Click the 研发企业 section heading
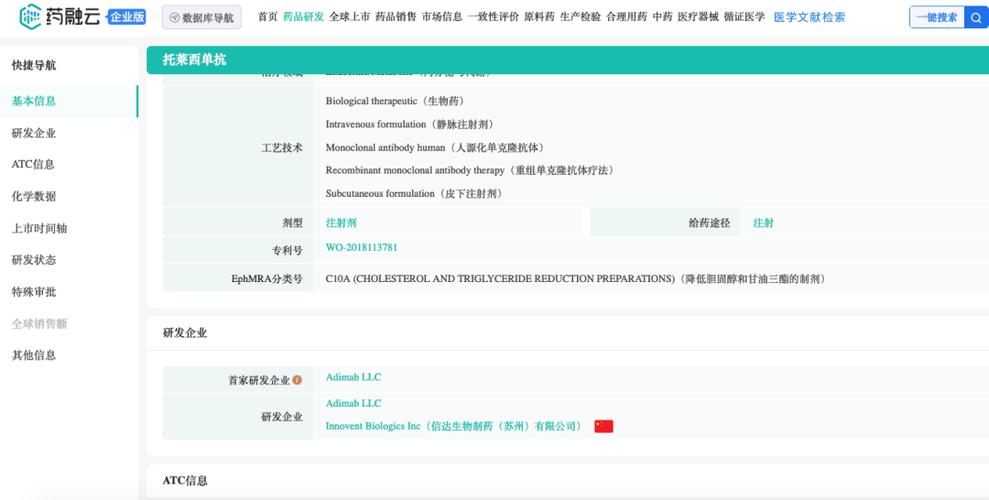The width and height of the screenshot is (989, 500). [x=185, y=333]
